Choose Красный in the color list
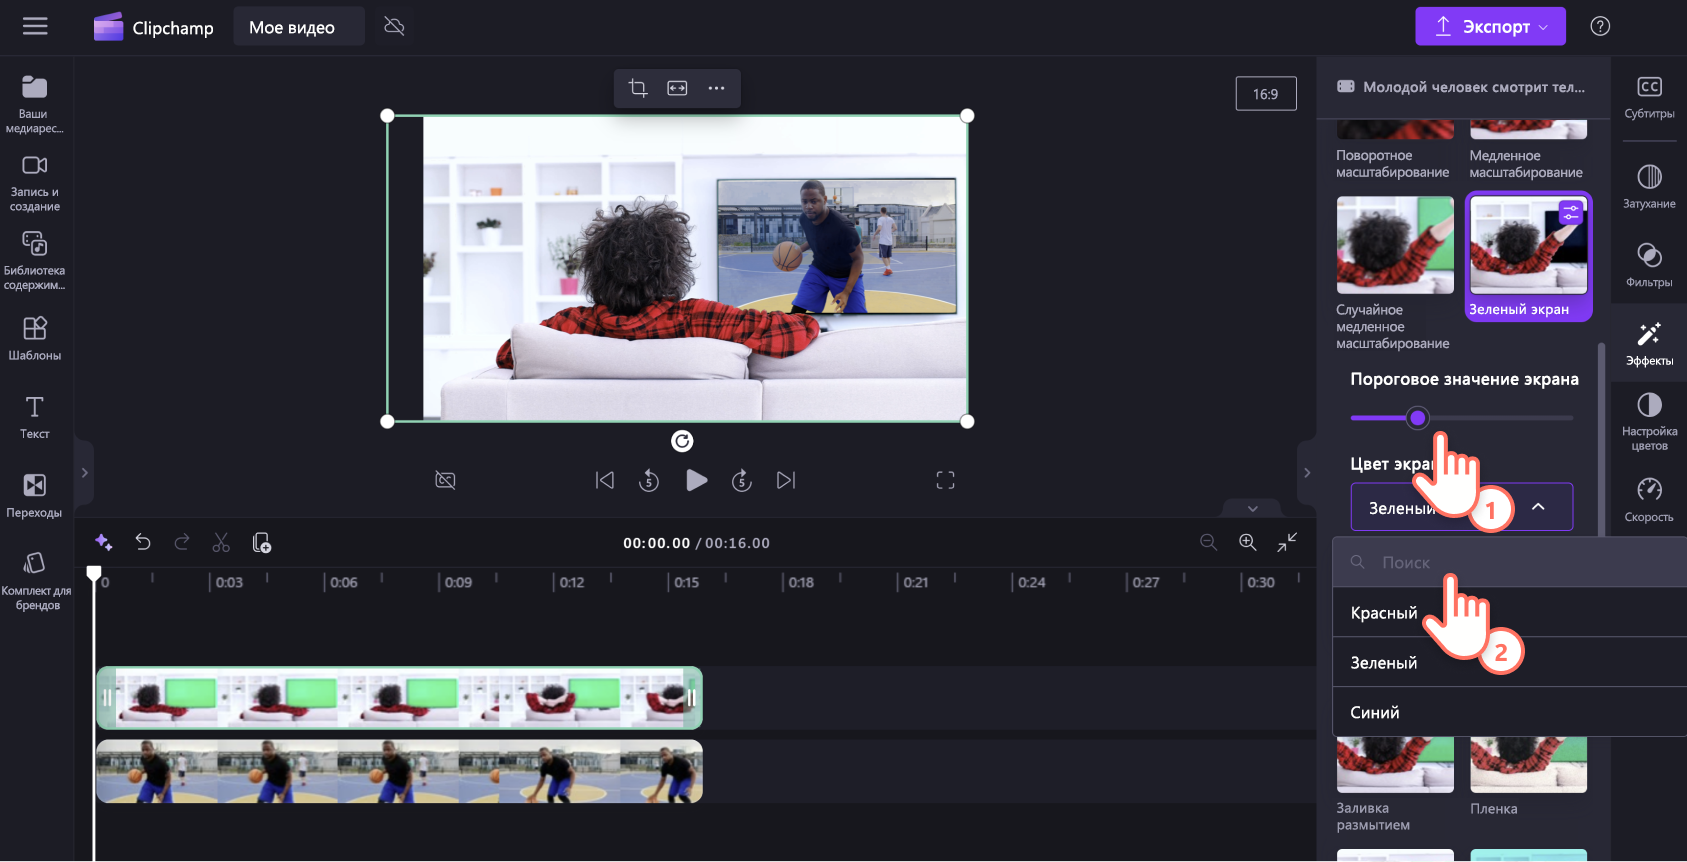The width and height of the screenshot is (1687, 862). point(1509,613)
